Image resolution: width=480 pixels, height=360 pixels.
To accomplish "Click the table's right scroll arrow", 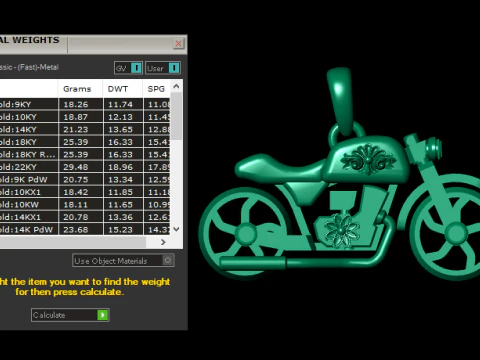I will point(163,242).
